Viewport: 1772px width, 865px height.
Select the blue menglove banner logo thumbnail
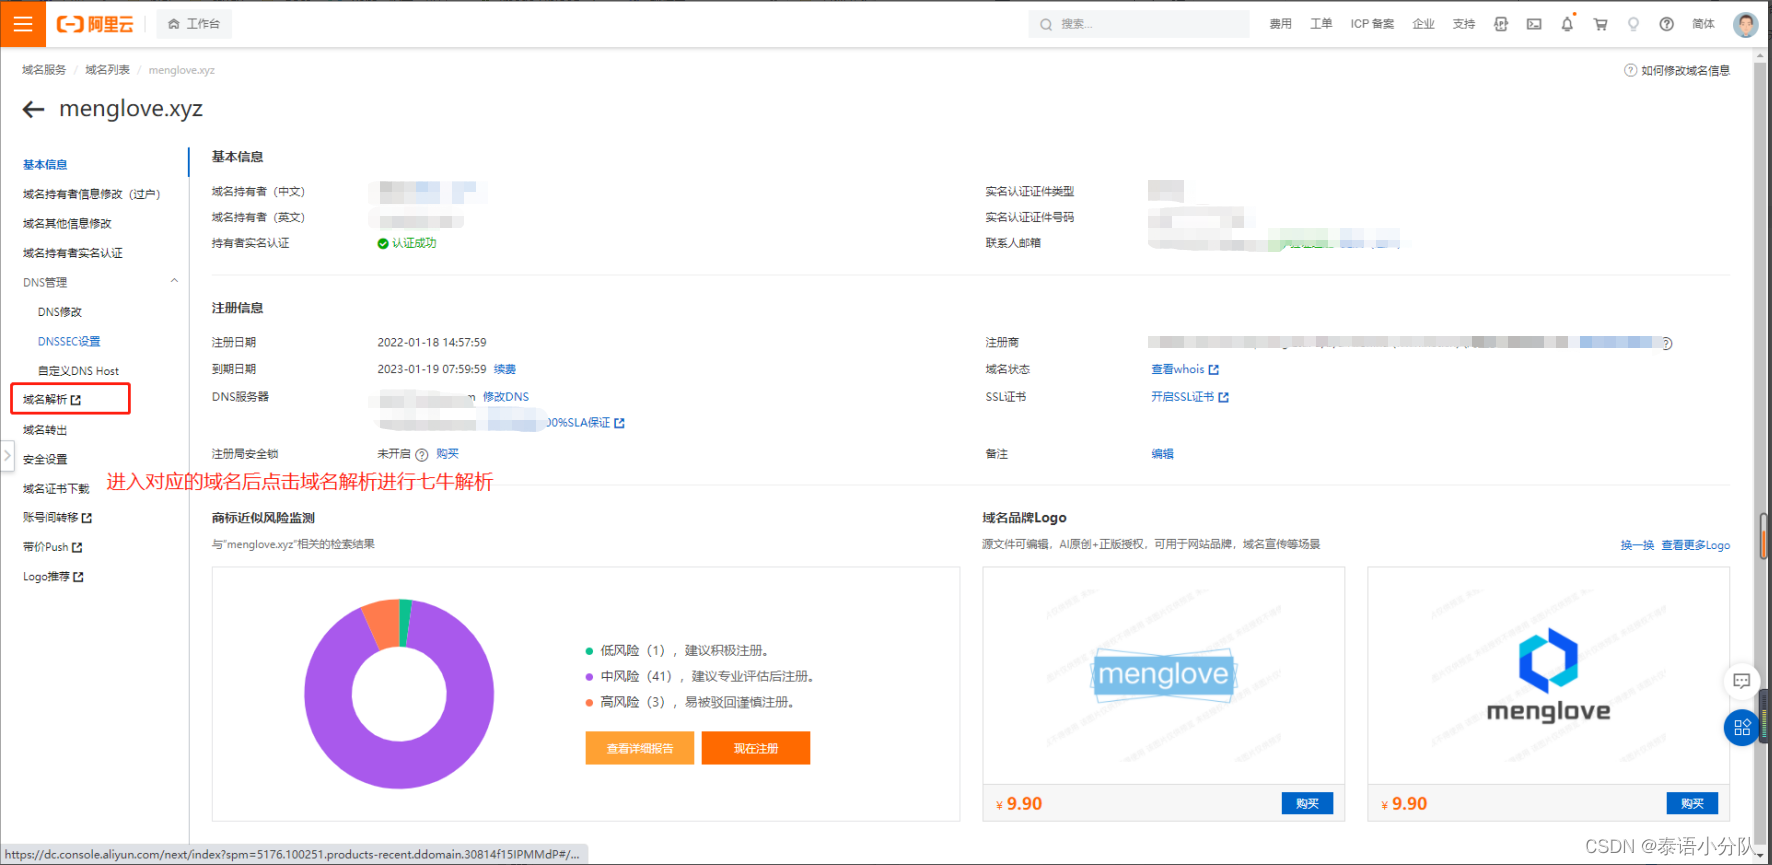[x=1163, y=675]
